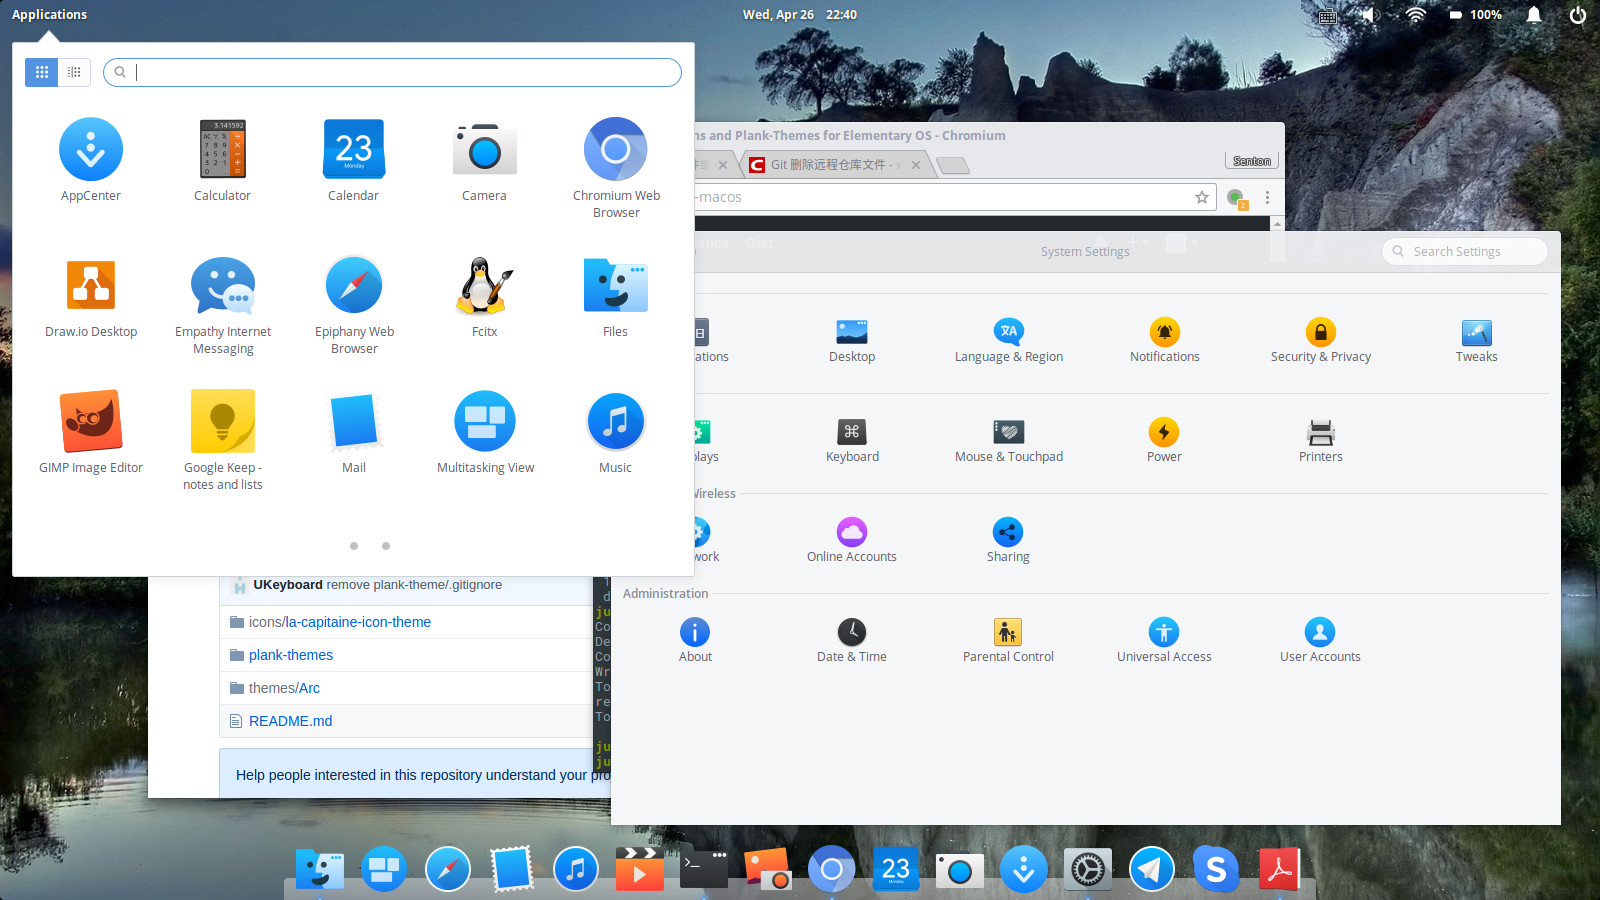Image resolution: width=1600 pixels, height=900 pixels.
Task: Open Keyboard settings
Action: click(x=852, y=441)
